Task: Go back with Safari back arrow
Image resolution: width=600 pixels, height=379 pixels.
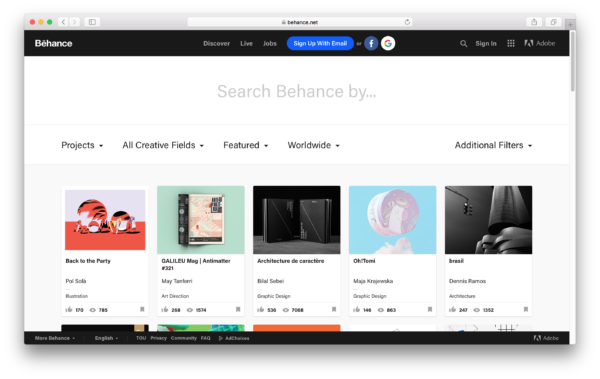Action: pos(64,22)
